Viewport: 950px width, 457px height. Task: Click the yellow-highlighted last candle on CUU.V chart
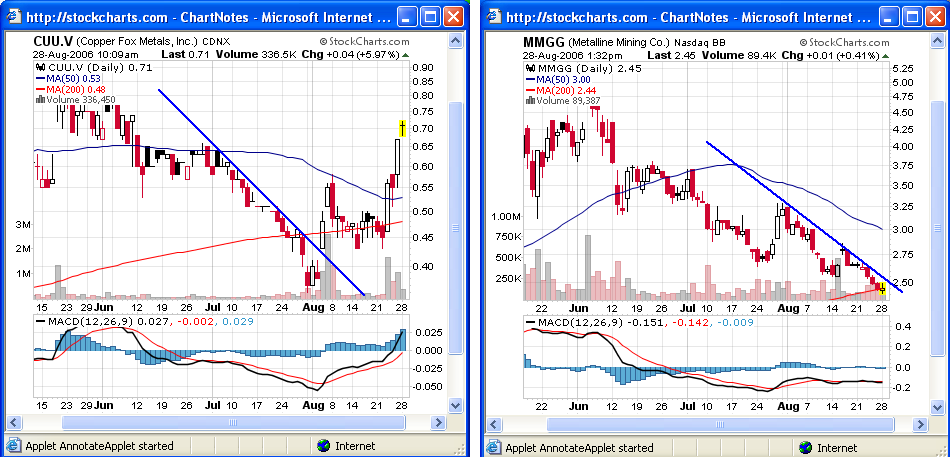point(402,128)
